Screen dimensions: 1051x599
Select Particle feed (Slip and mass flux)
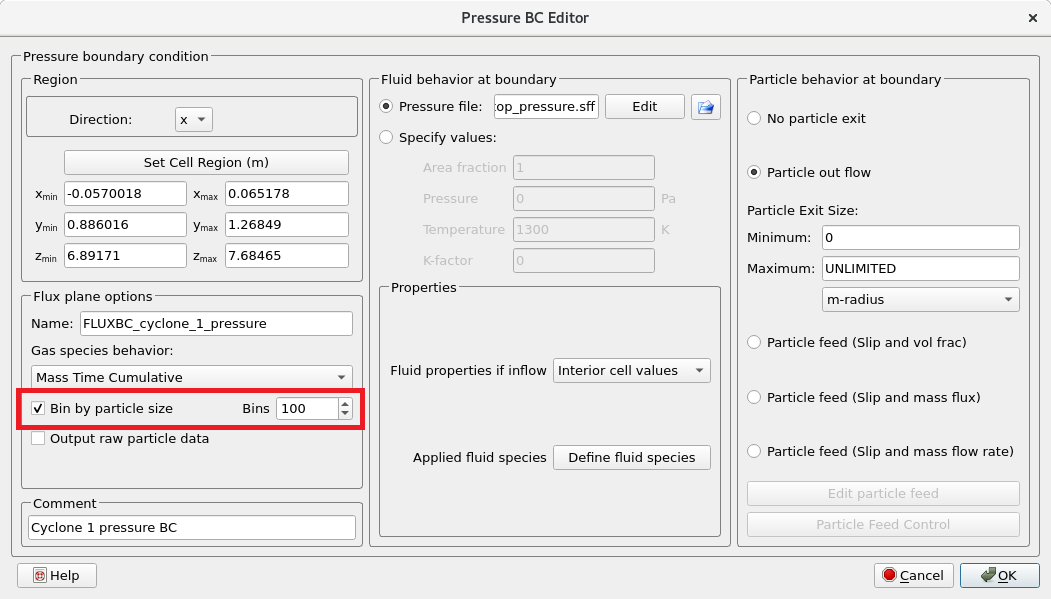coord(755,397)
